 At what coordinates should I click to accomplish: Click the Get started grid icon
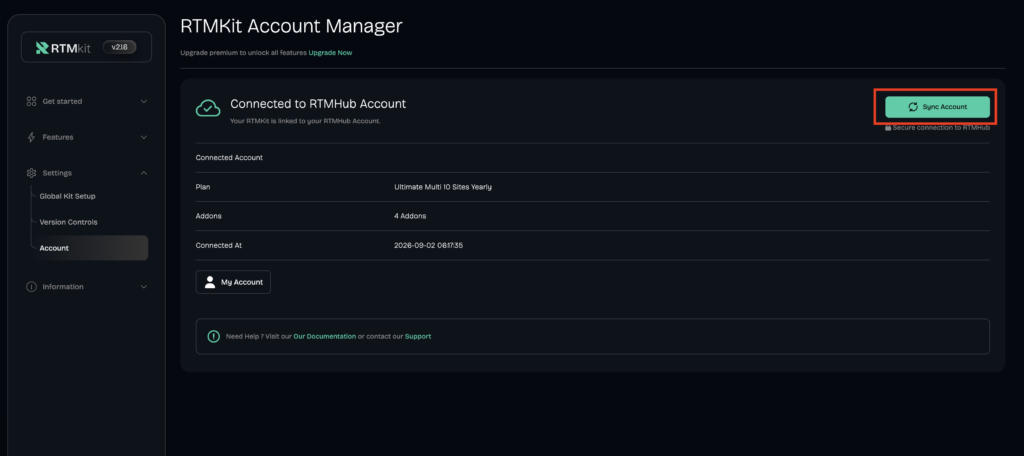pos(31,101)
